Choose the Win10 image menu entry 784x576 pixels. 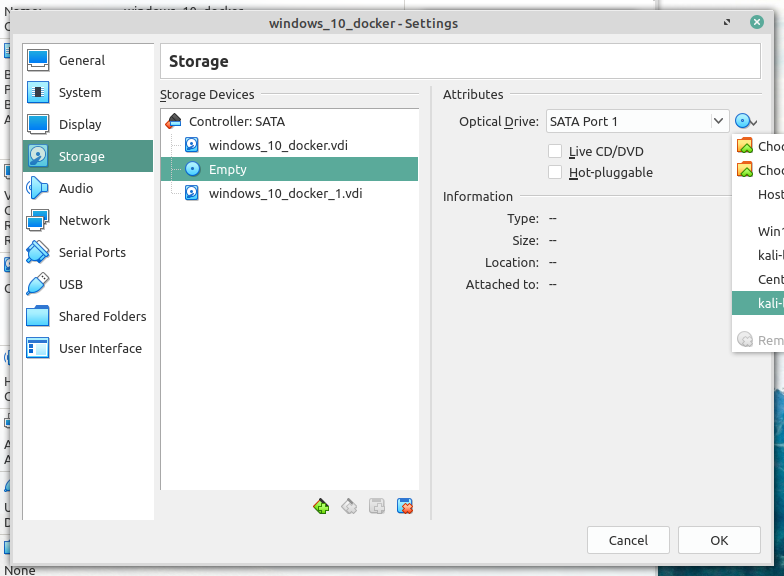[758, 232]
